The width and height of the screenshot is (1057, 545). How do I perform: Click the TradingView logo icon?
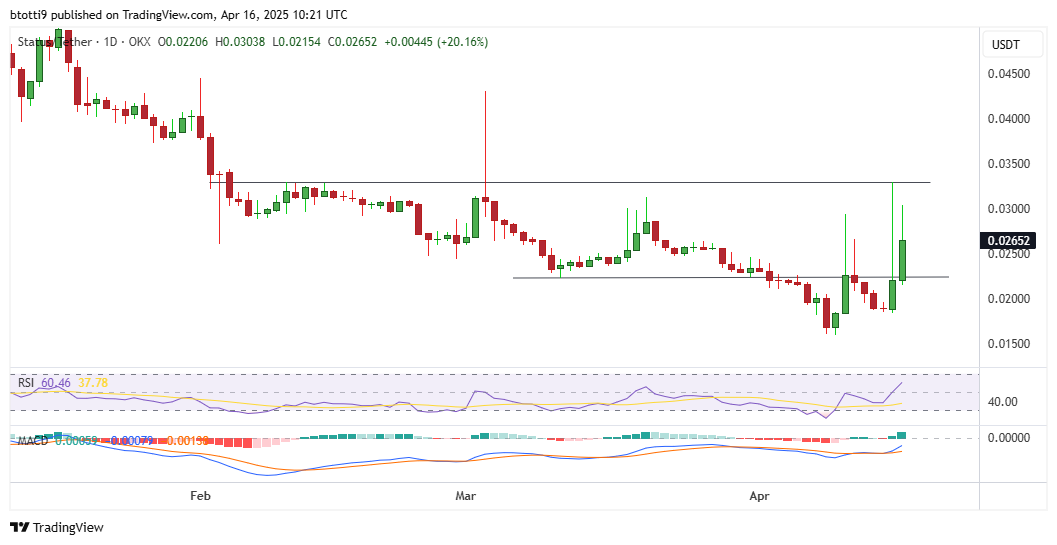[20, 527]
